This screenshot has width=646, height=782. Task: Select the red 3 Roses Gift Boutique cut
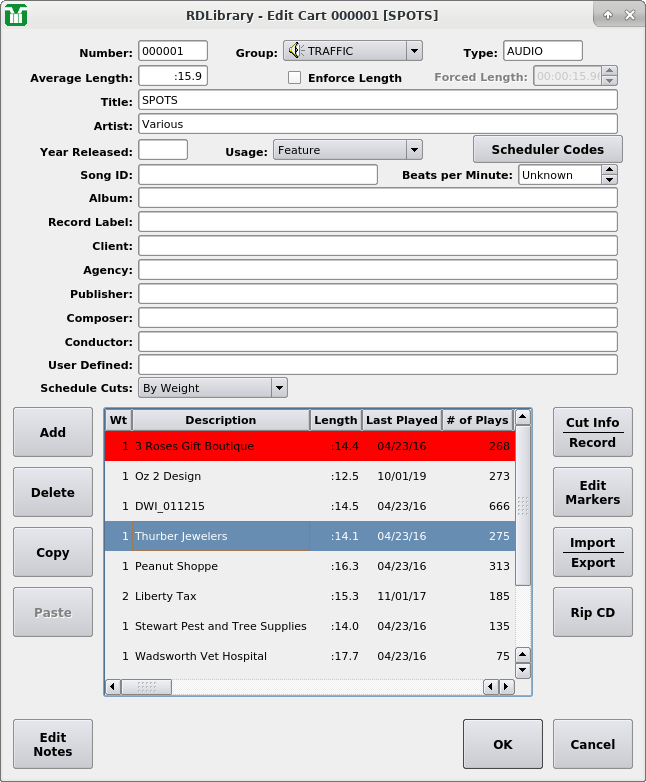point(310,446)
